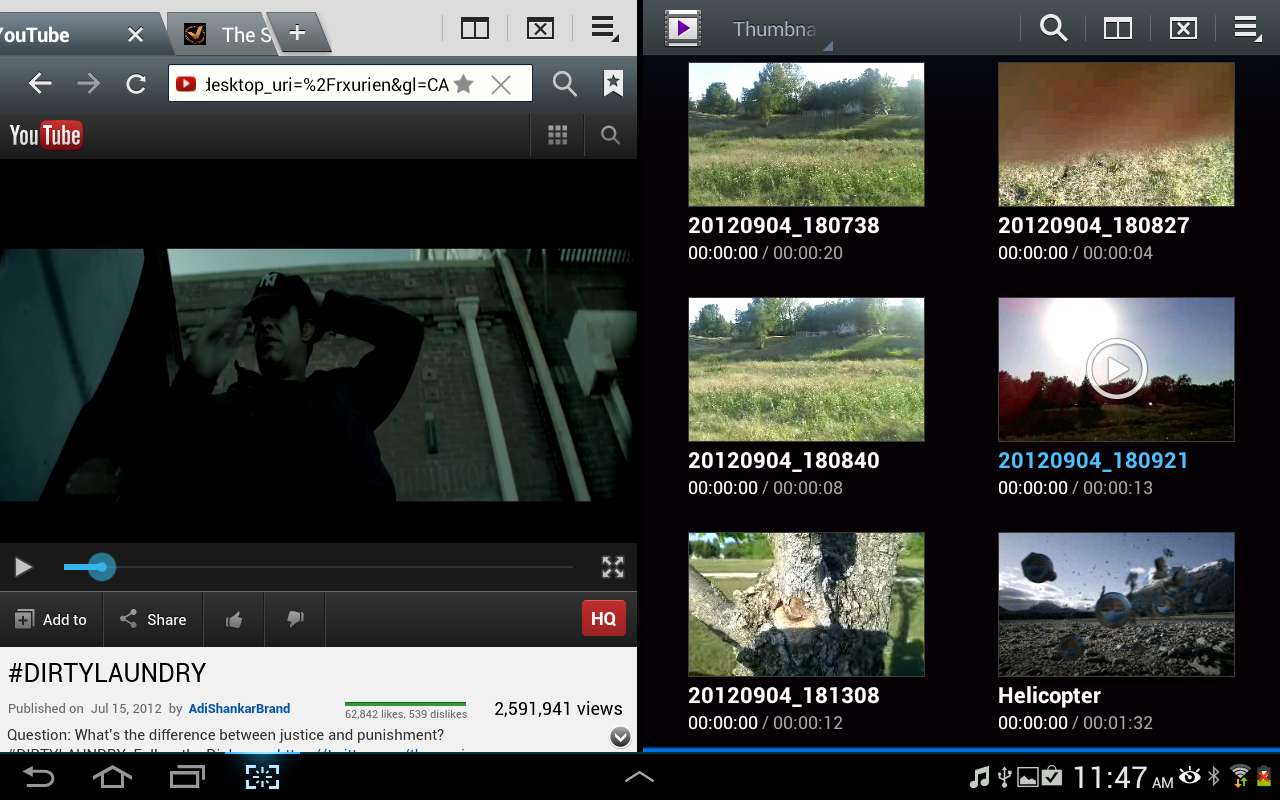Play the 20120904_180921 video thumbnail
The height and width of the screenshot is (800, 1280).
[1116, 370]
